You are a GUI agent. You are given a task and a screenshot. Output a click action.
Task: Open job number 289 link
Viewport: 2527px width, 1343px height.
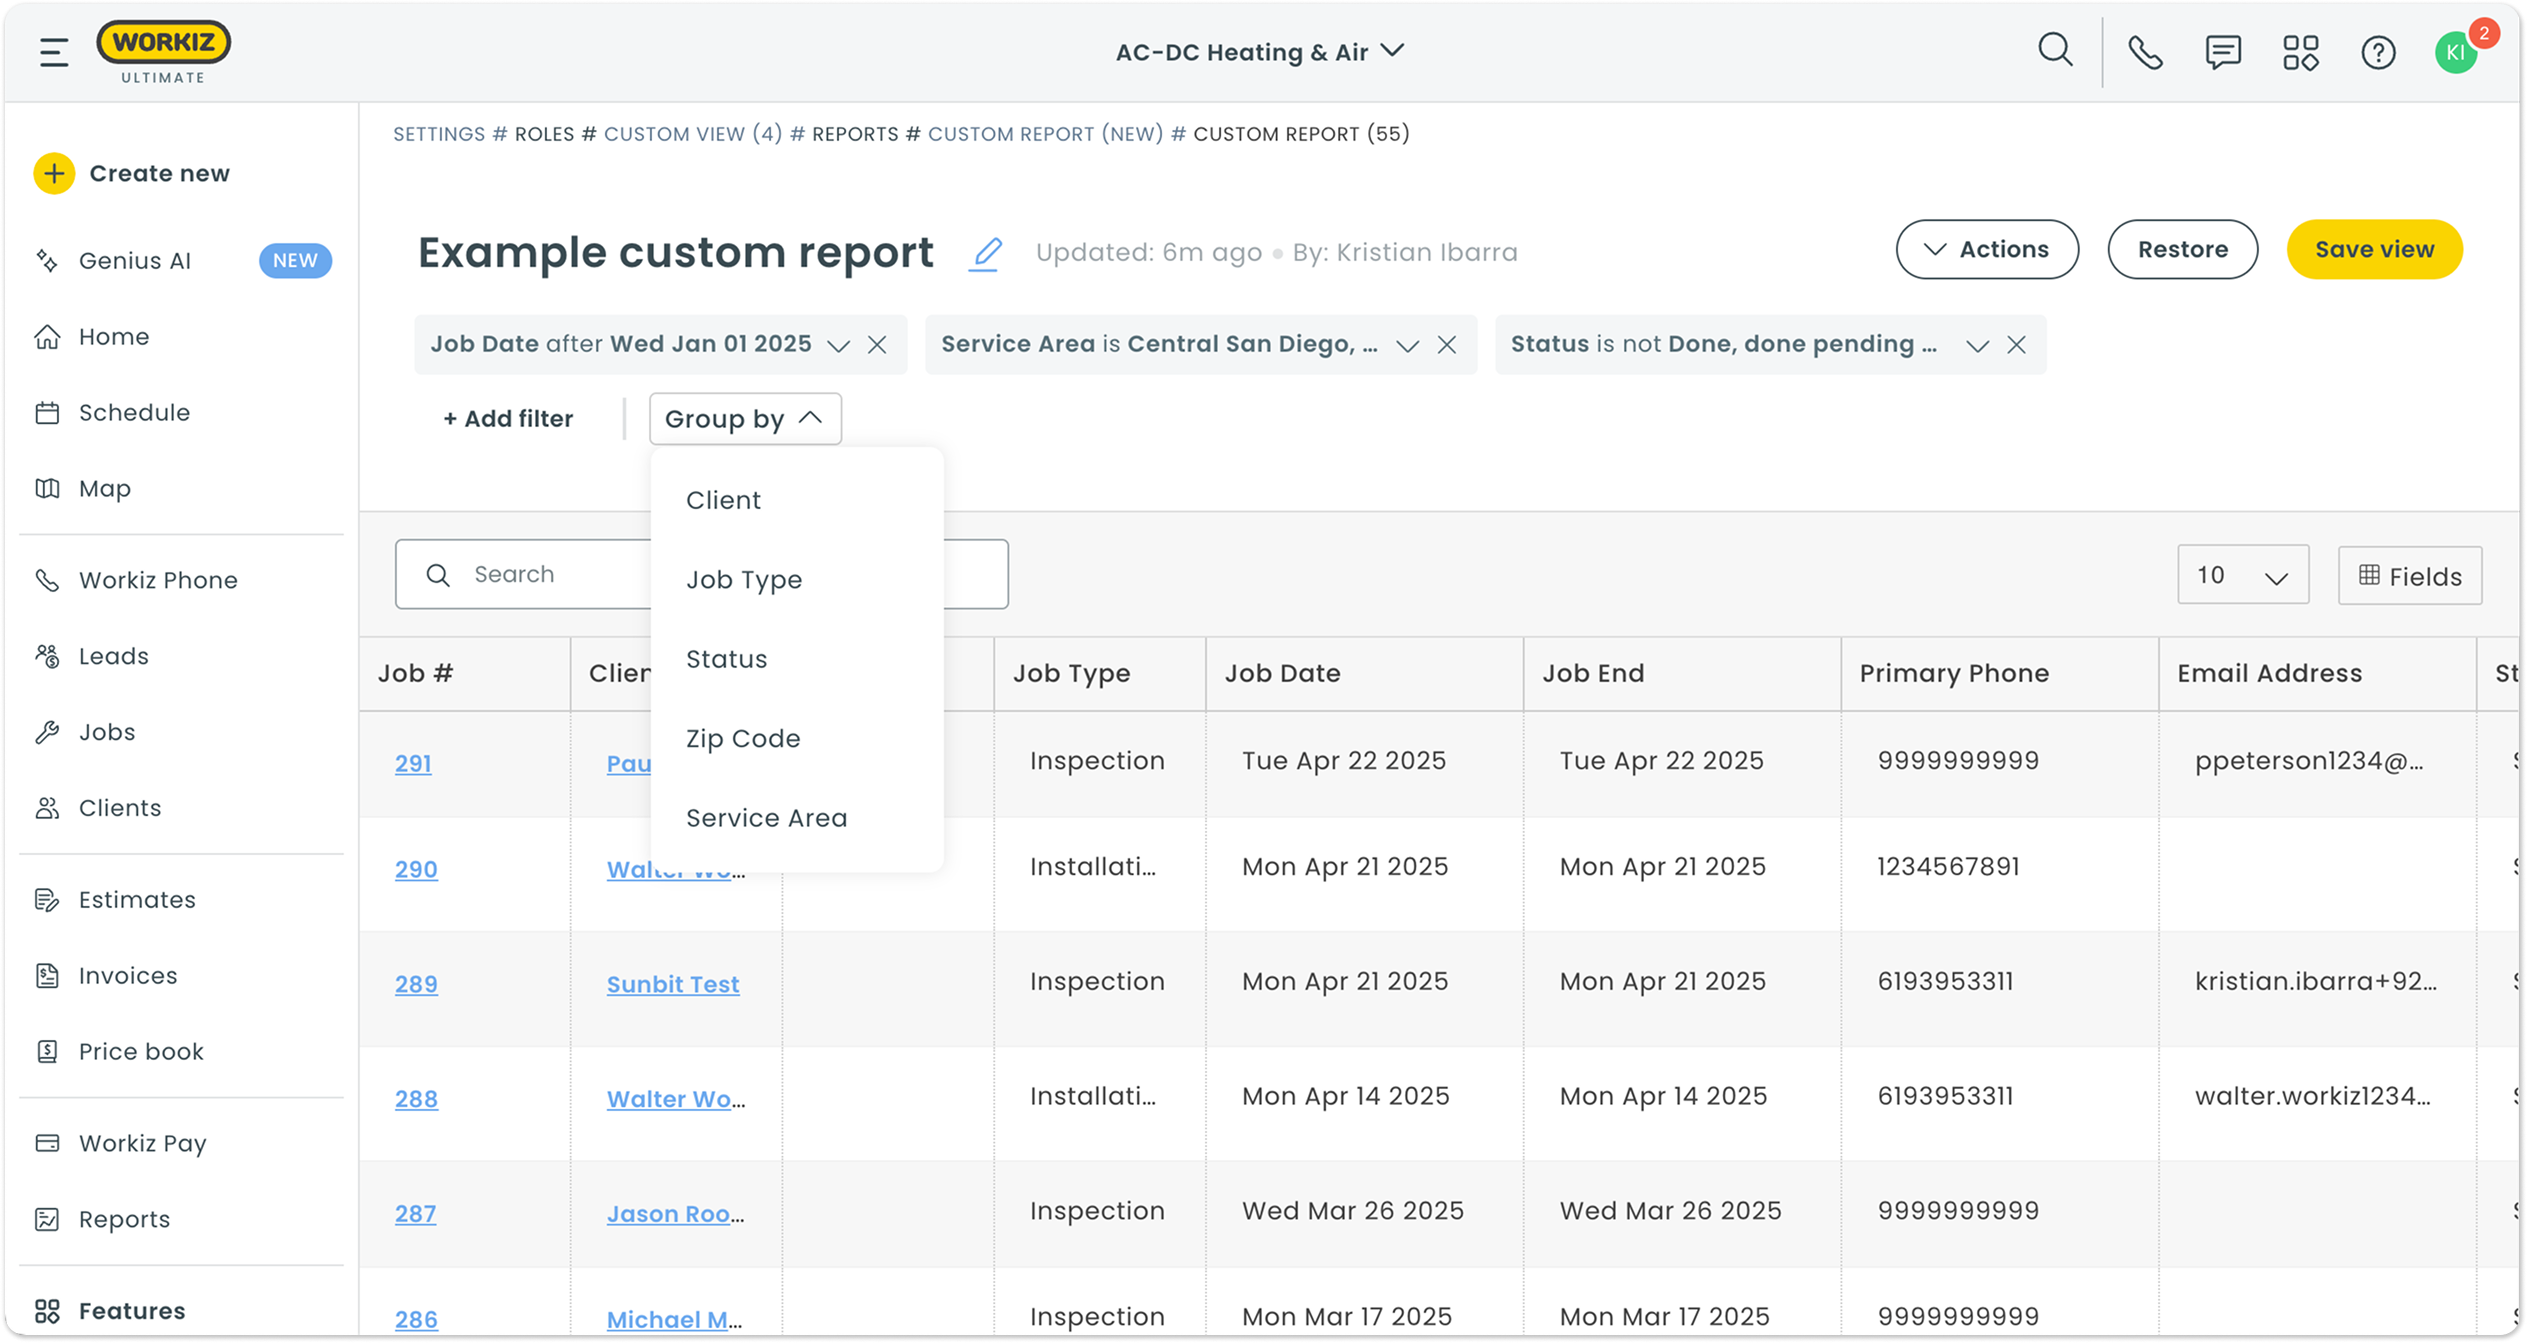click(416, 984)
